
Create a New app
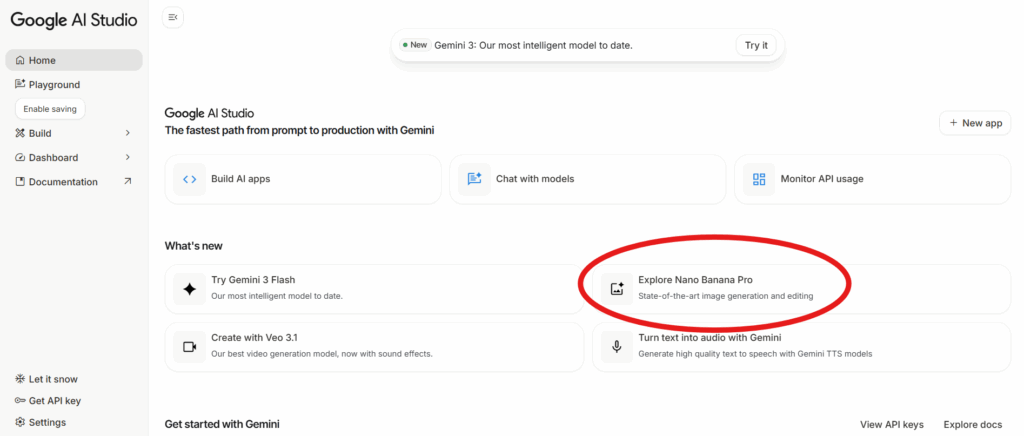click(x=975, y=123)
